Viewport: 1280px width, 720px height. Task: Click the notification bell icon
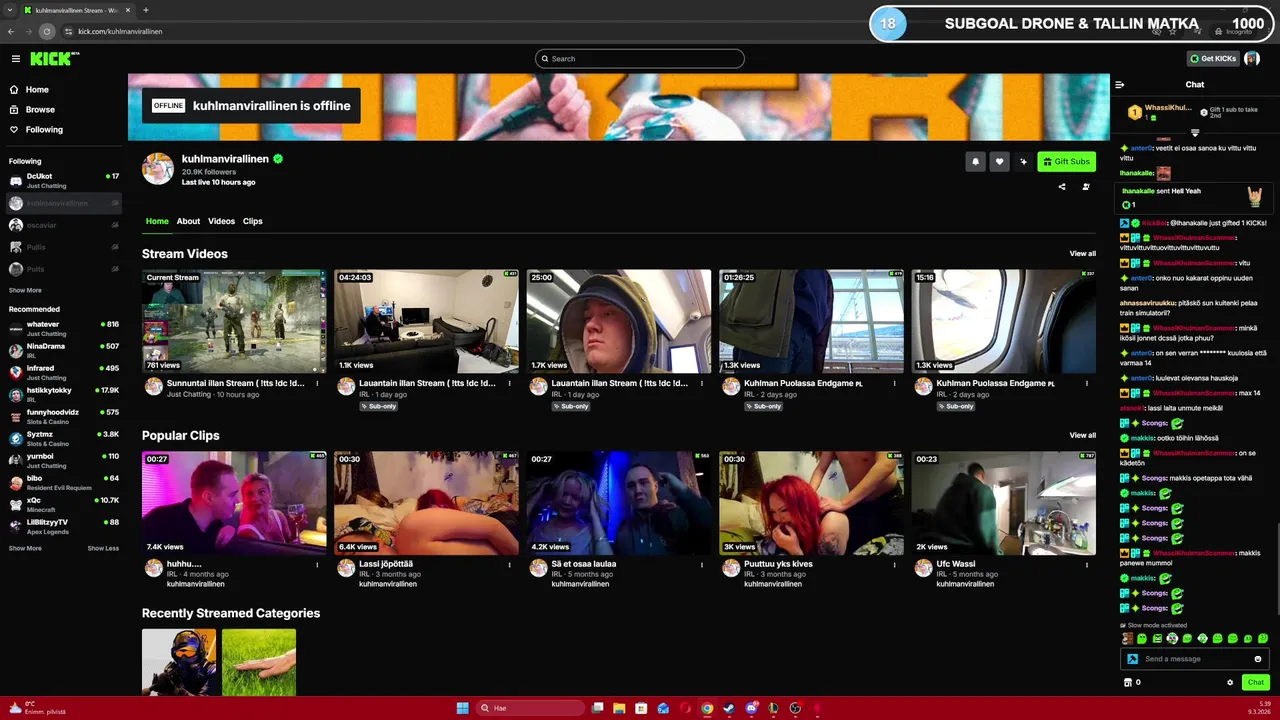point(975,162)
